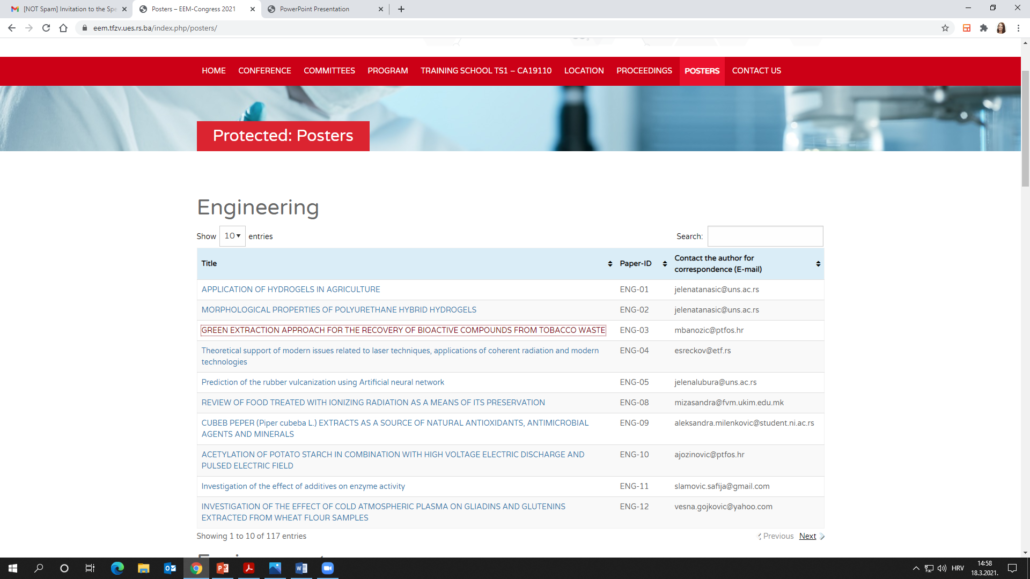
Task: Close the Posters – EEM-Congress 2021 tab
Action: [252, 9]
